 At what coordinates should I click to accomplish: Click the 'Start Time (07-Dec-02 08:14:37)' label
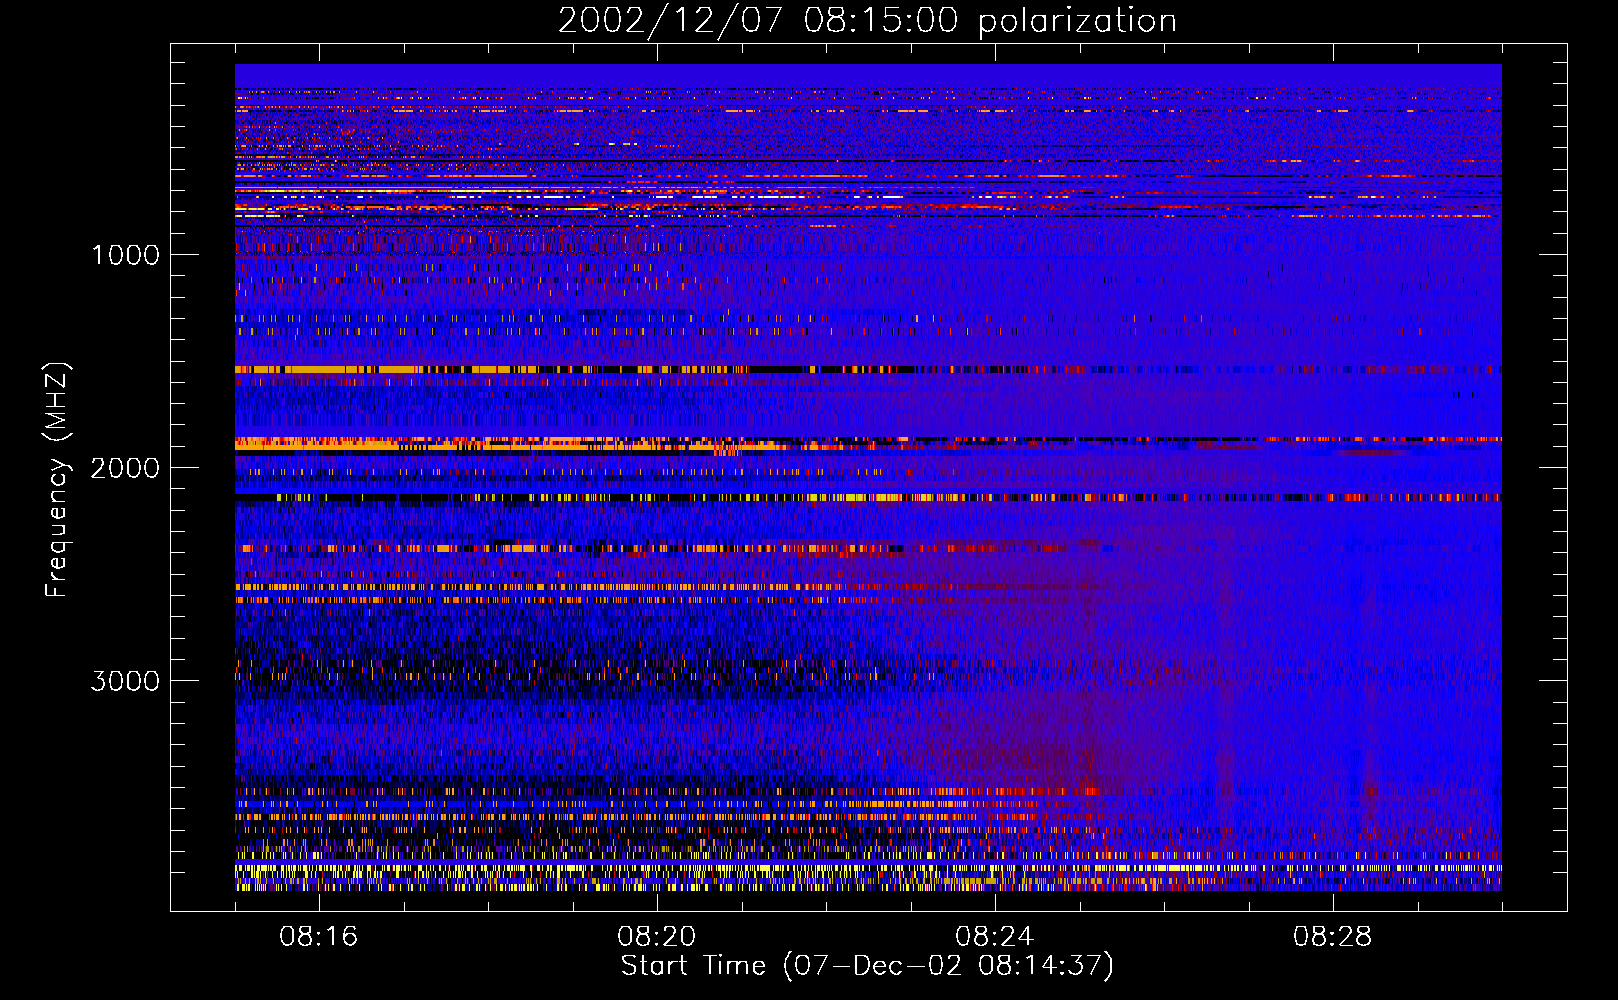(x=867, y=966)
